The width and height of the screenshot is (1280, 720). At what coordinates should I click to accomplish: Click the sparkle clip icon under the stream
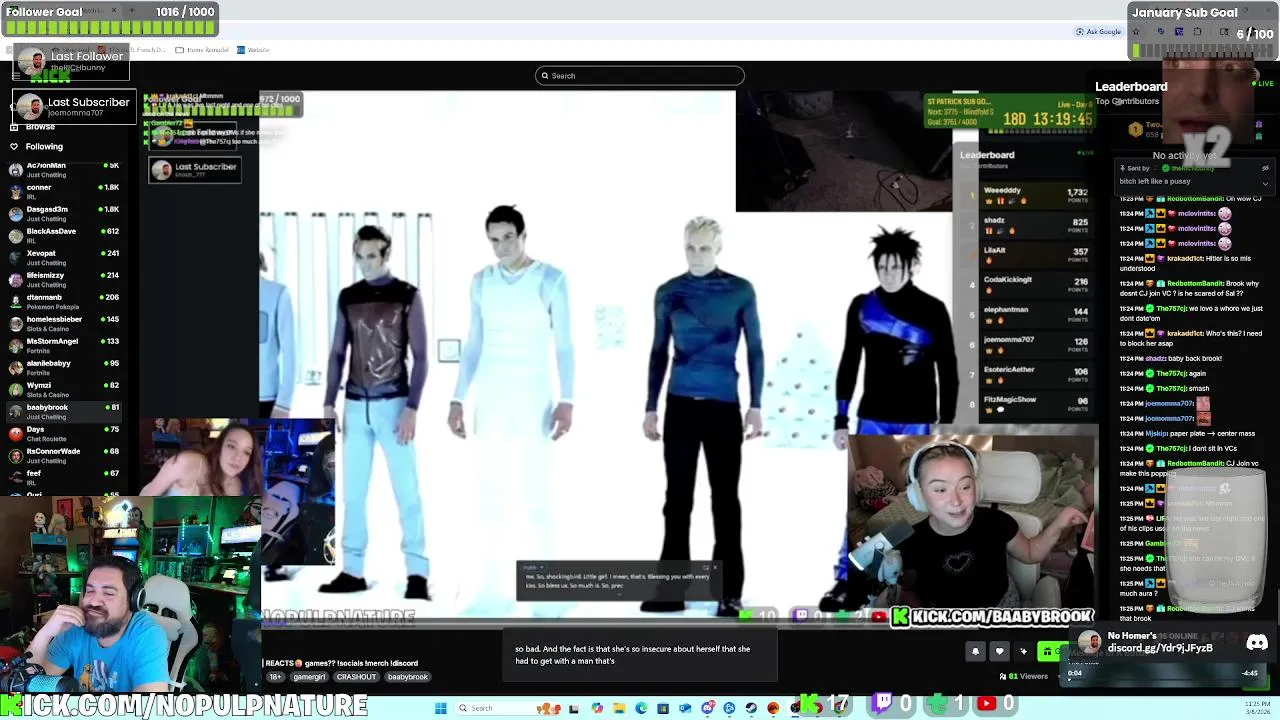[x=1023, y=652]
